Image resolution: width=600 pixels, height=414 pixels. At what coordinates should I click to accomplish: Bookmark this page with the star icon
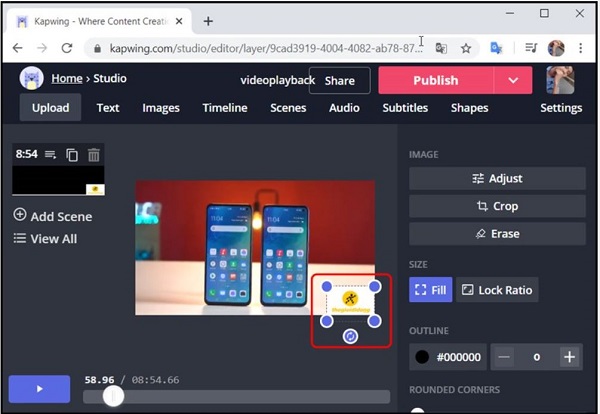tap(466, 48)
